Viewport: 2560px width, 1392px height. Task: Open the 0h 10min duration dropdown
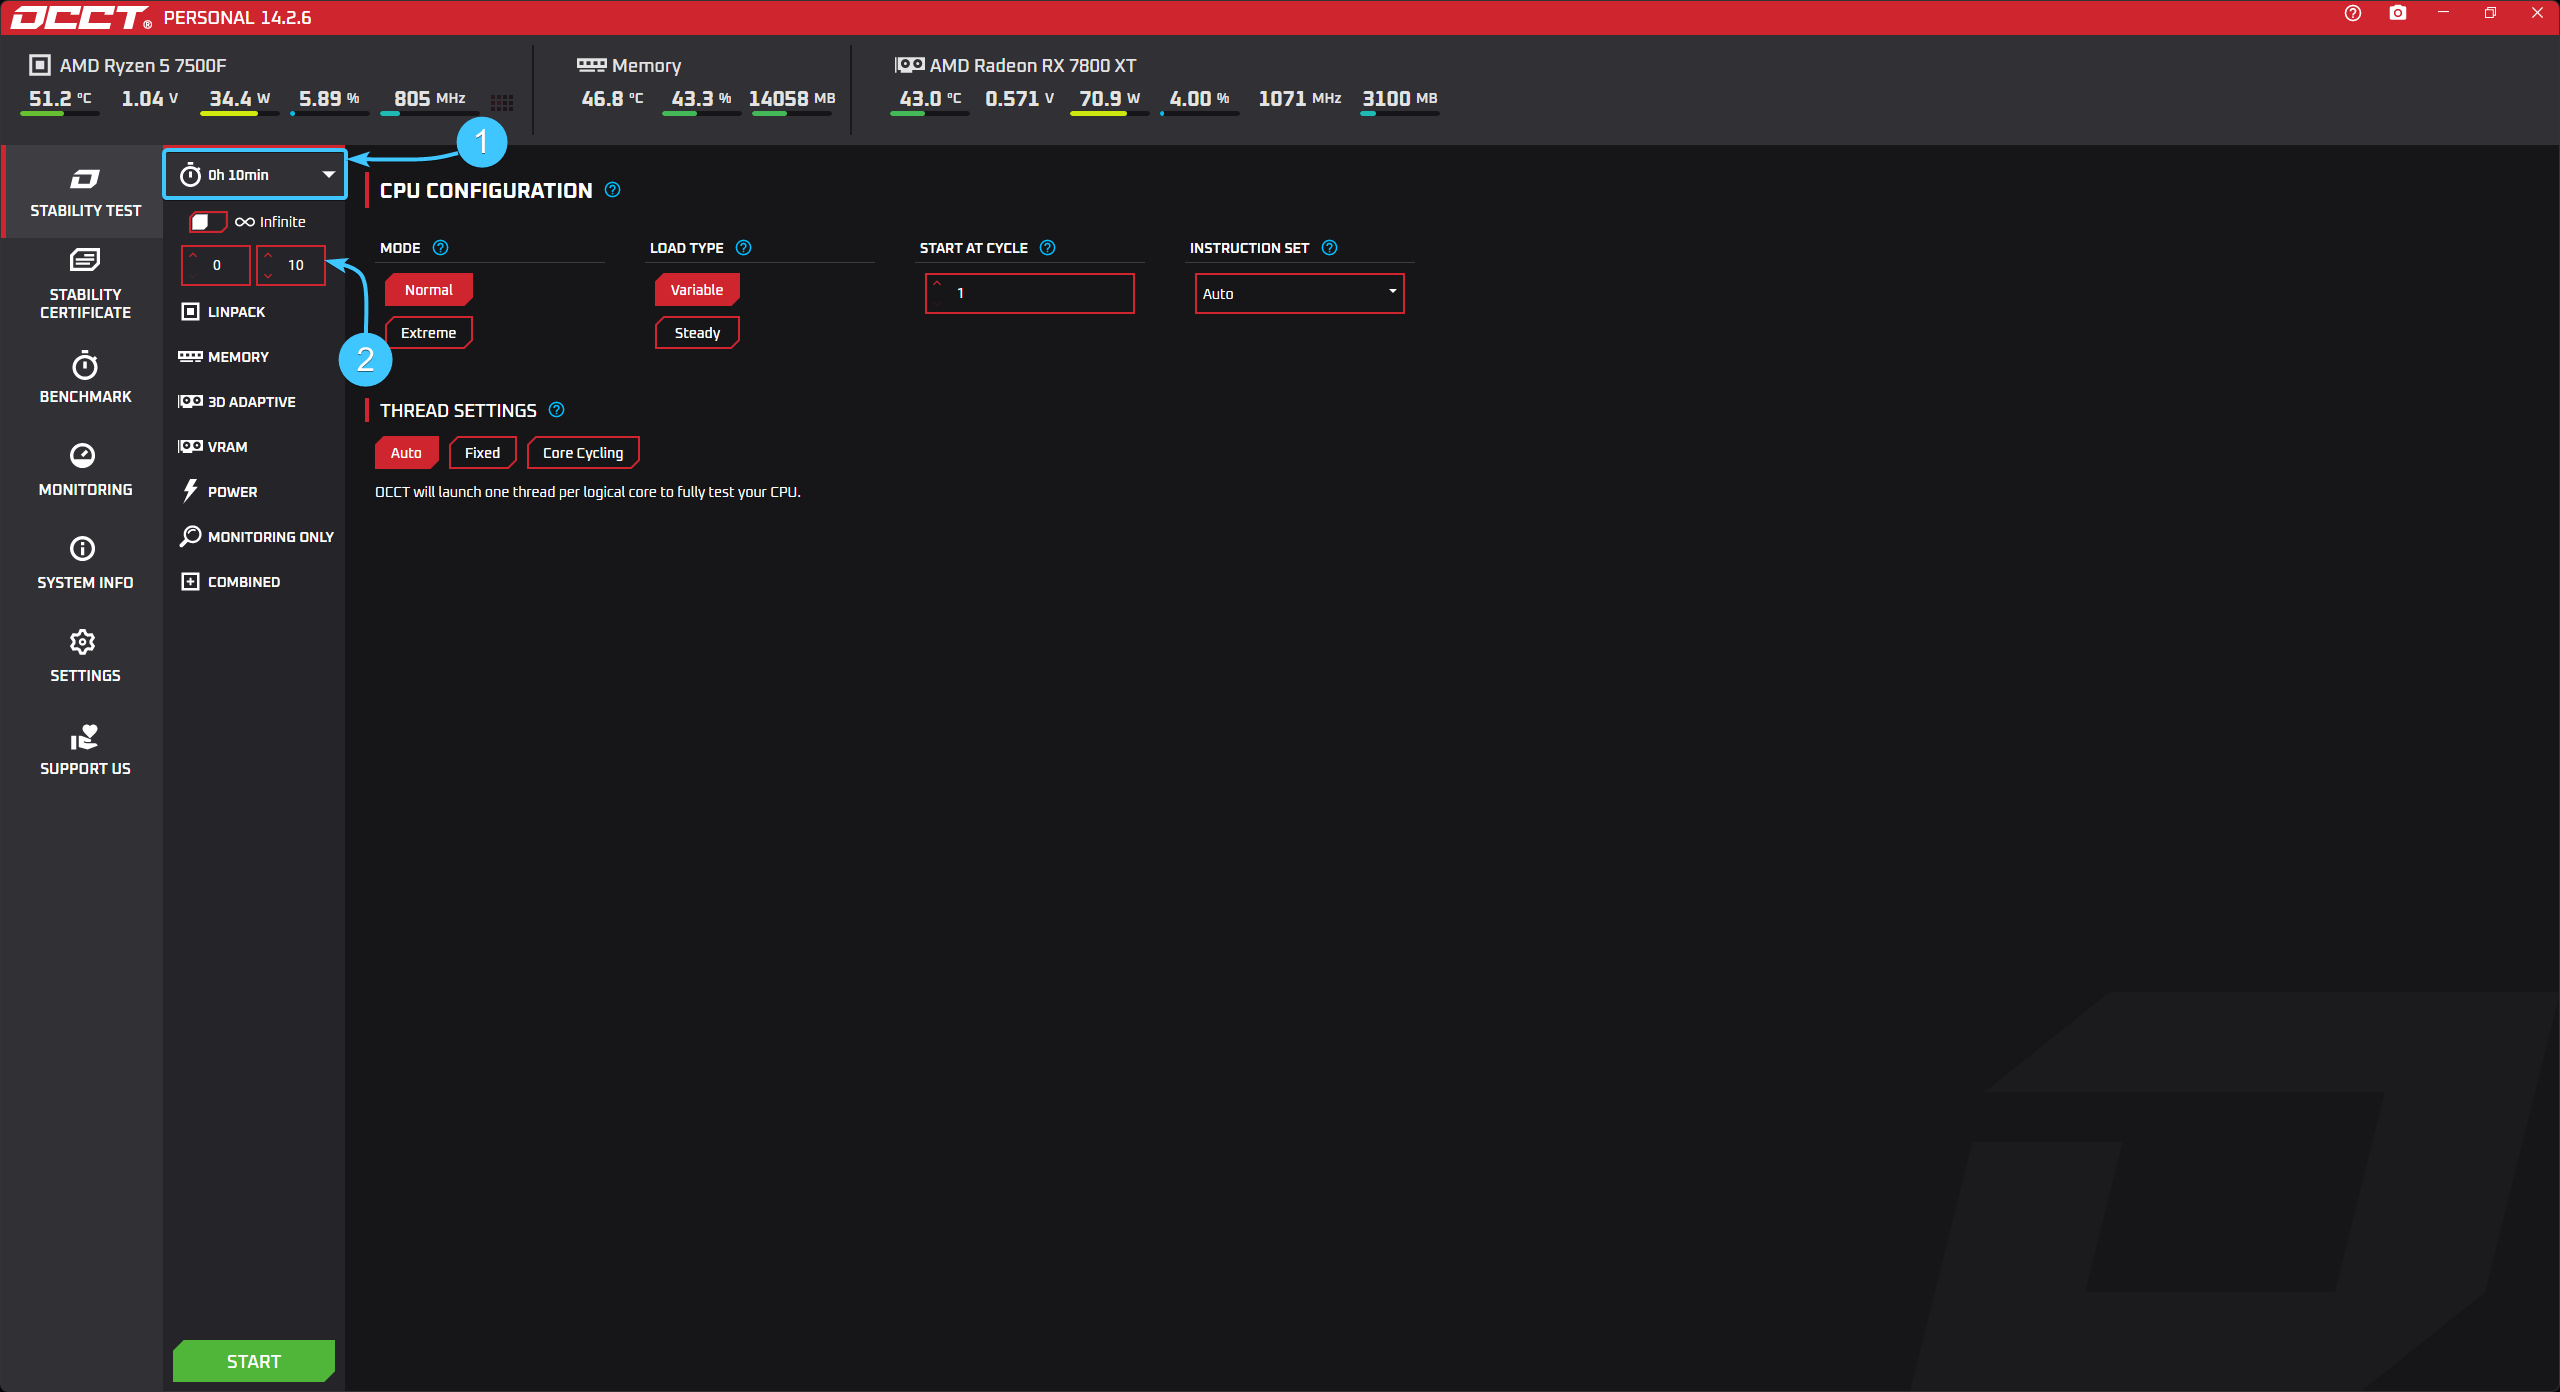point(256,175)
